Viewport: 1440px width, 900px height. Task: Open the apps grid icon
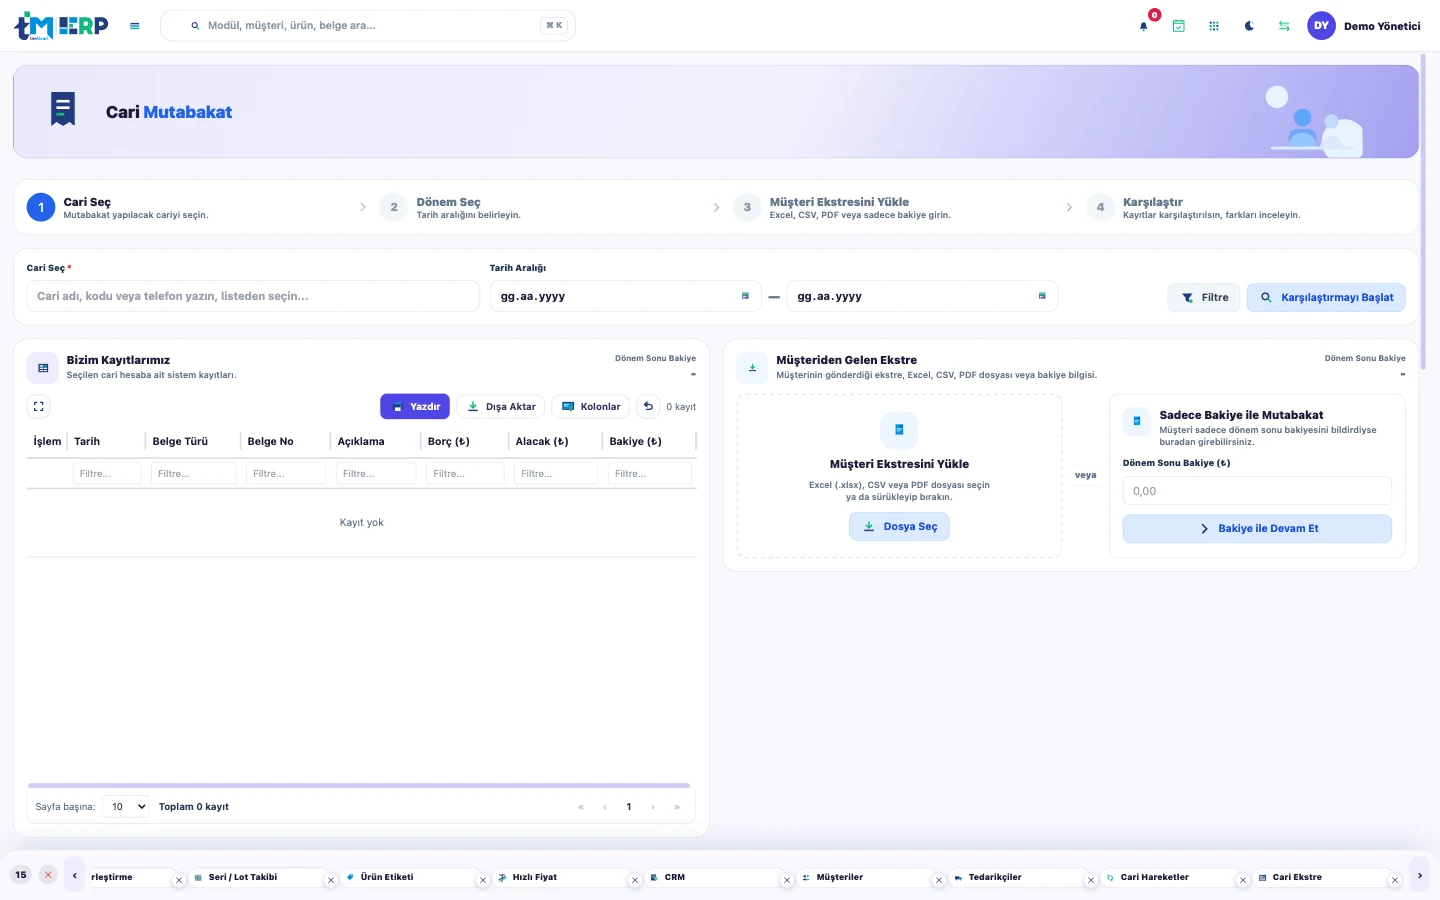coord(1214,26)
